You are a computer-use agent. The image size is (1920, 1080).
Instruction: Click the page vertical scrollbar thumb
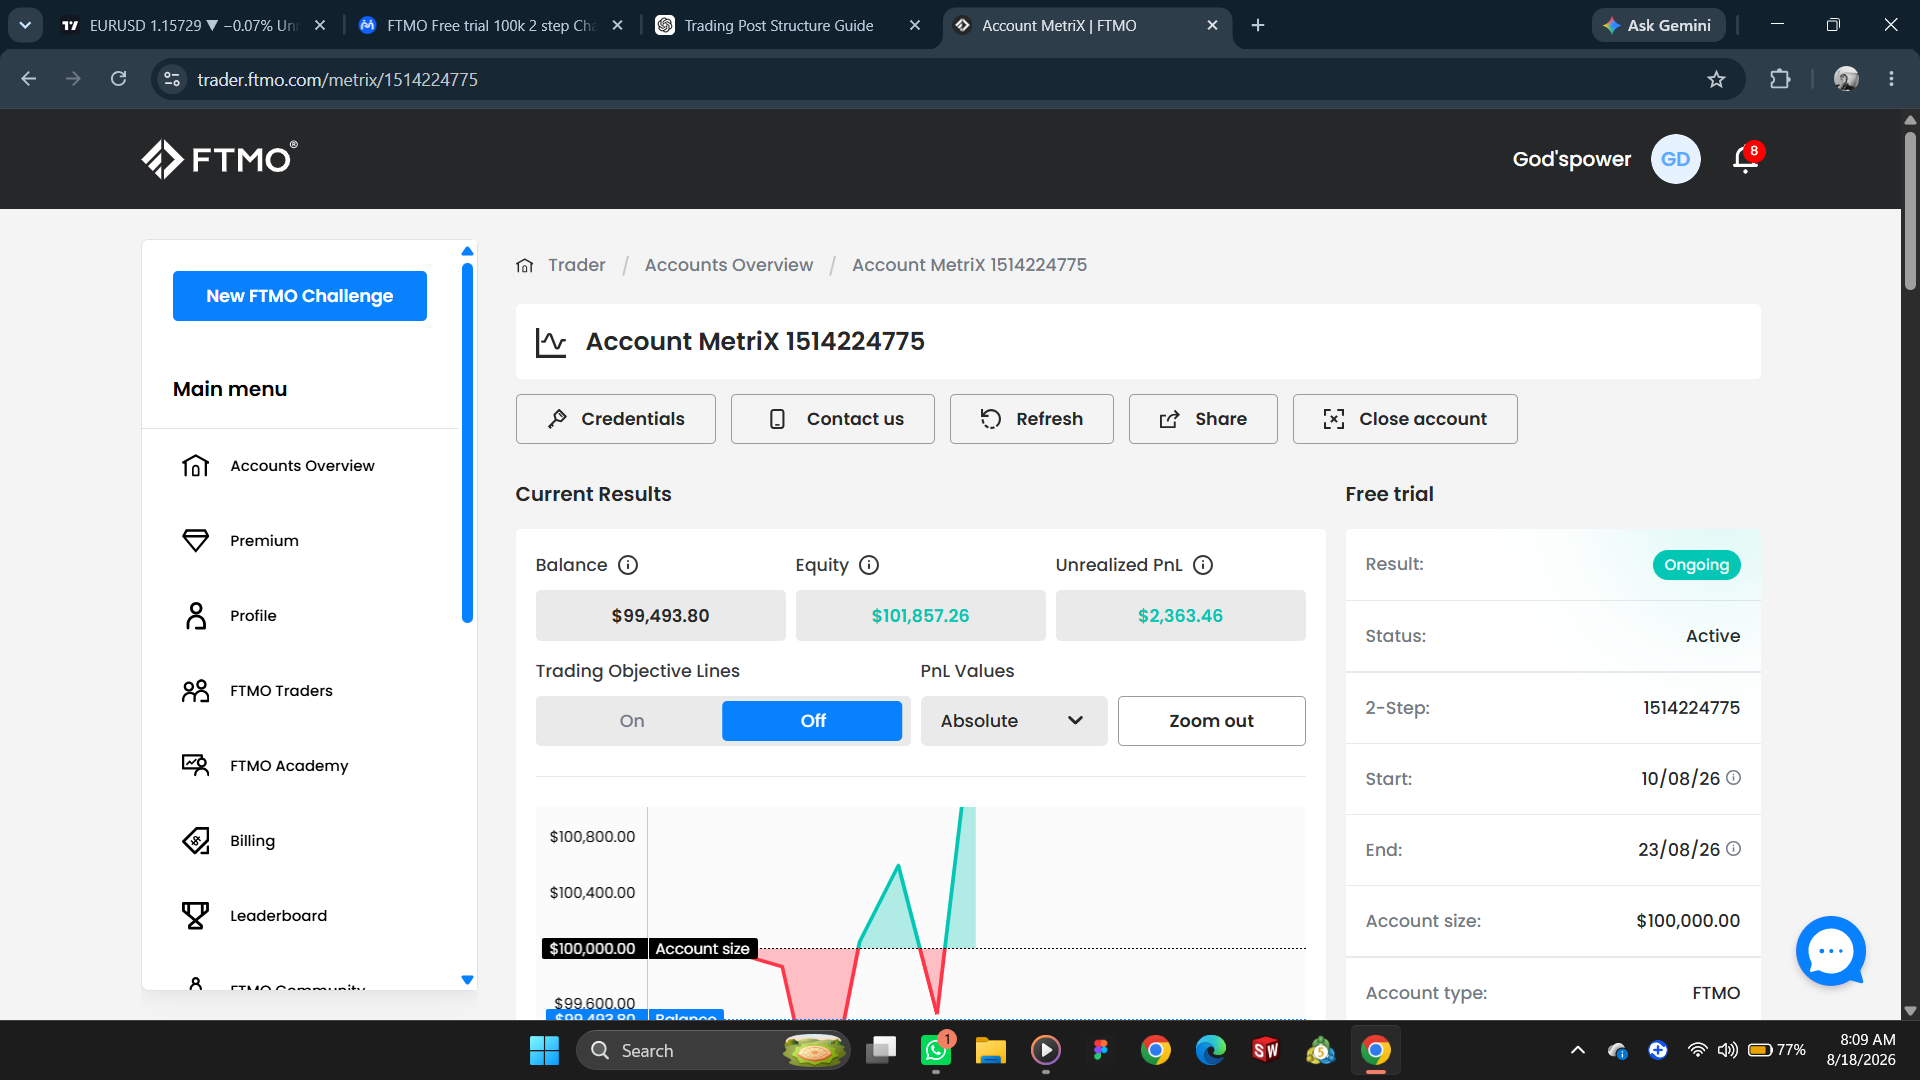[x=1910, y=210]
